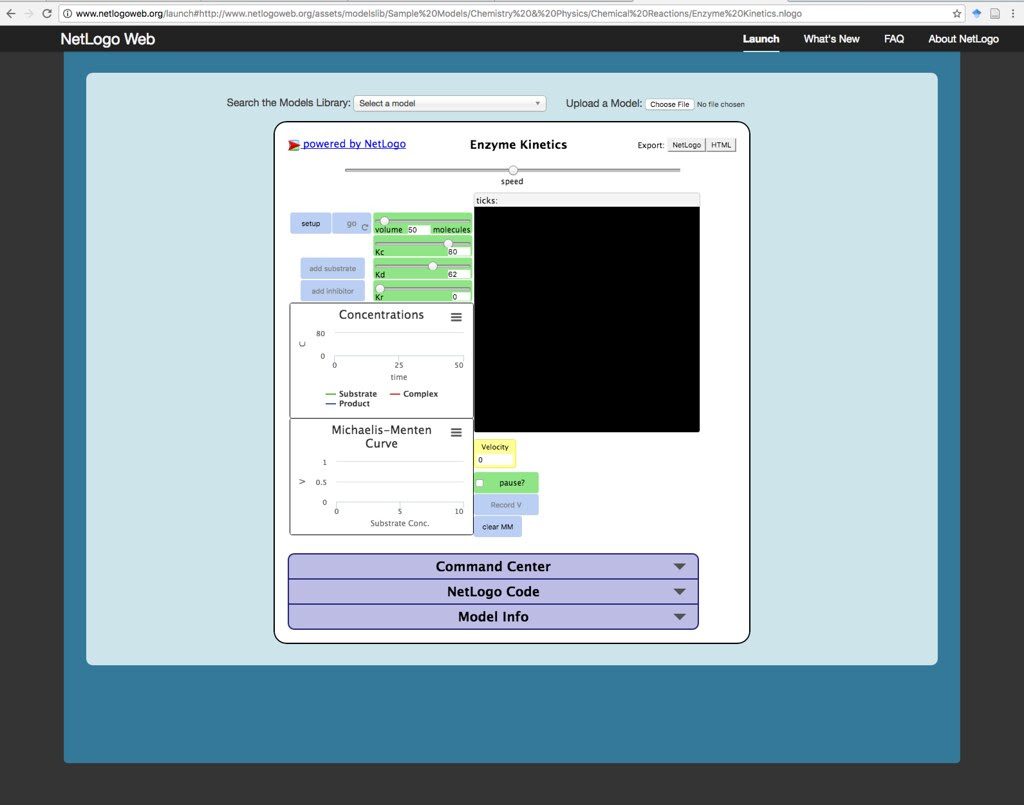Toggle the pause? switch checkbox
This screenshot has height=805, width=1024.
(x=480, y=483)
